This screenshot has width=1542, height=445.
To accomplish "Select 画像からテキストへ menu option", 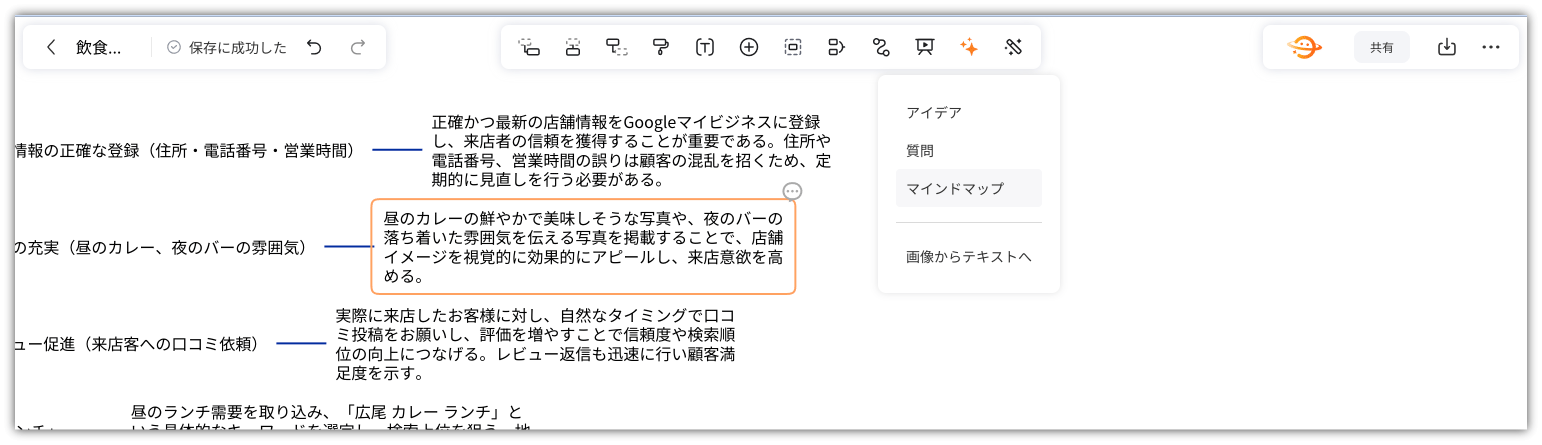I will pos(968,257).
